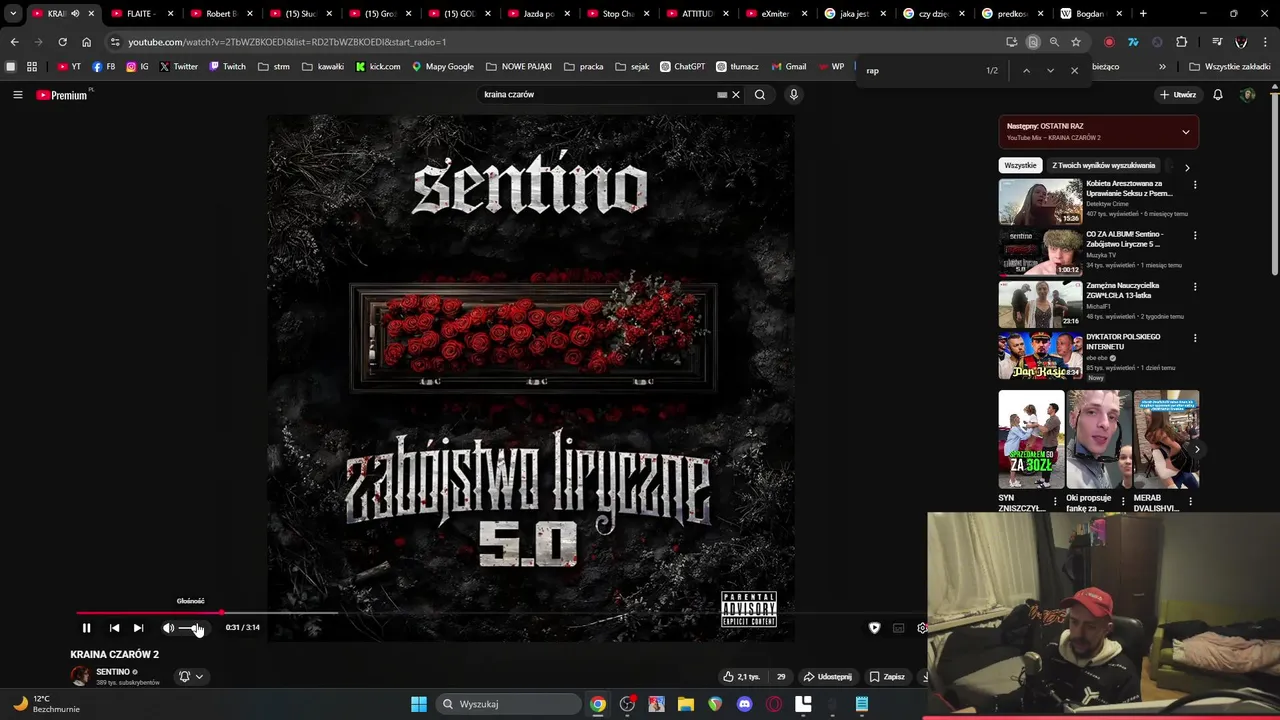The width and height of the screenshot is (1280, 720).
Task: Show more bookmarks with chevrons
Action: coord(1162,67)
